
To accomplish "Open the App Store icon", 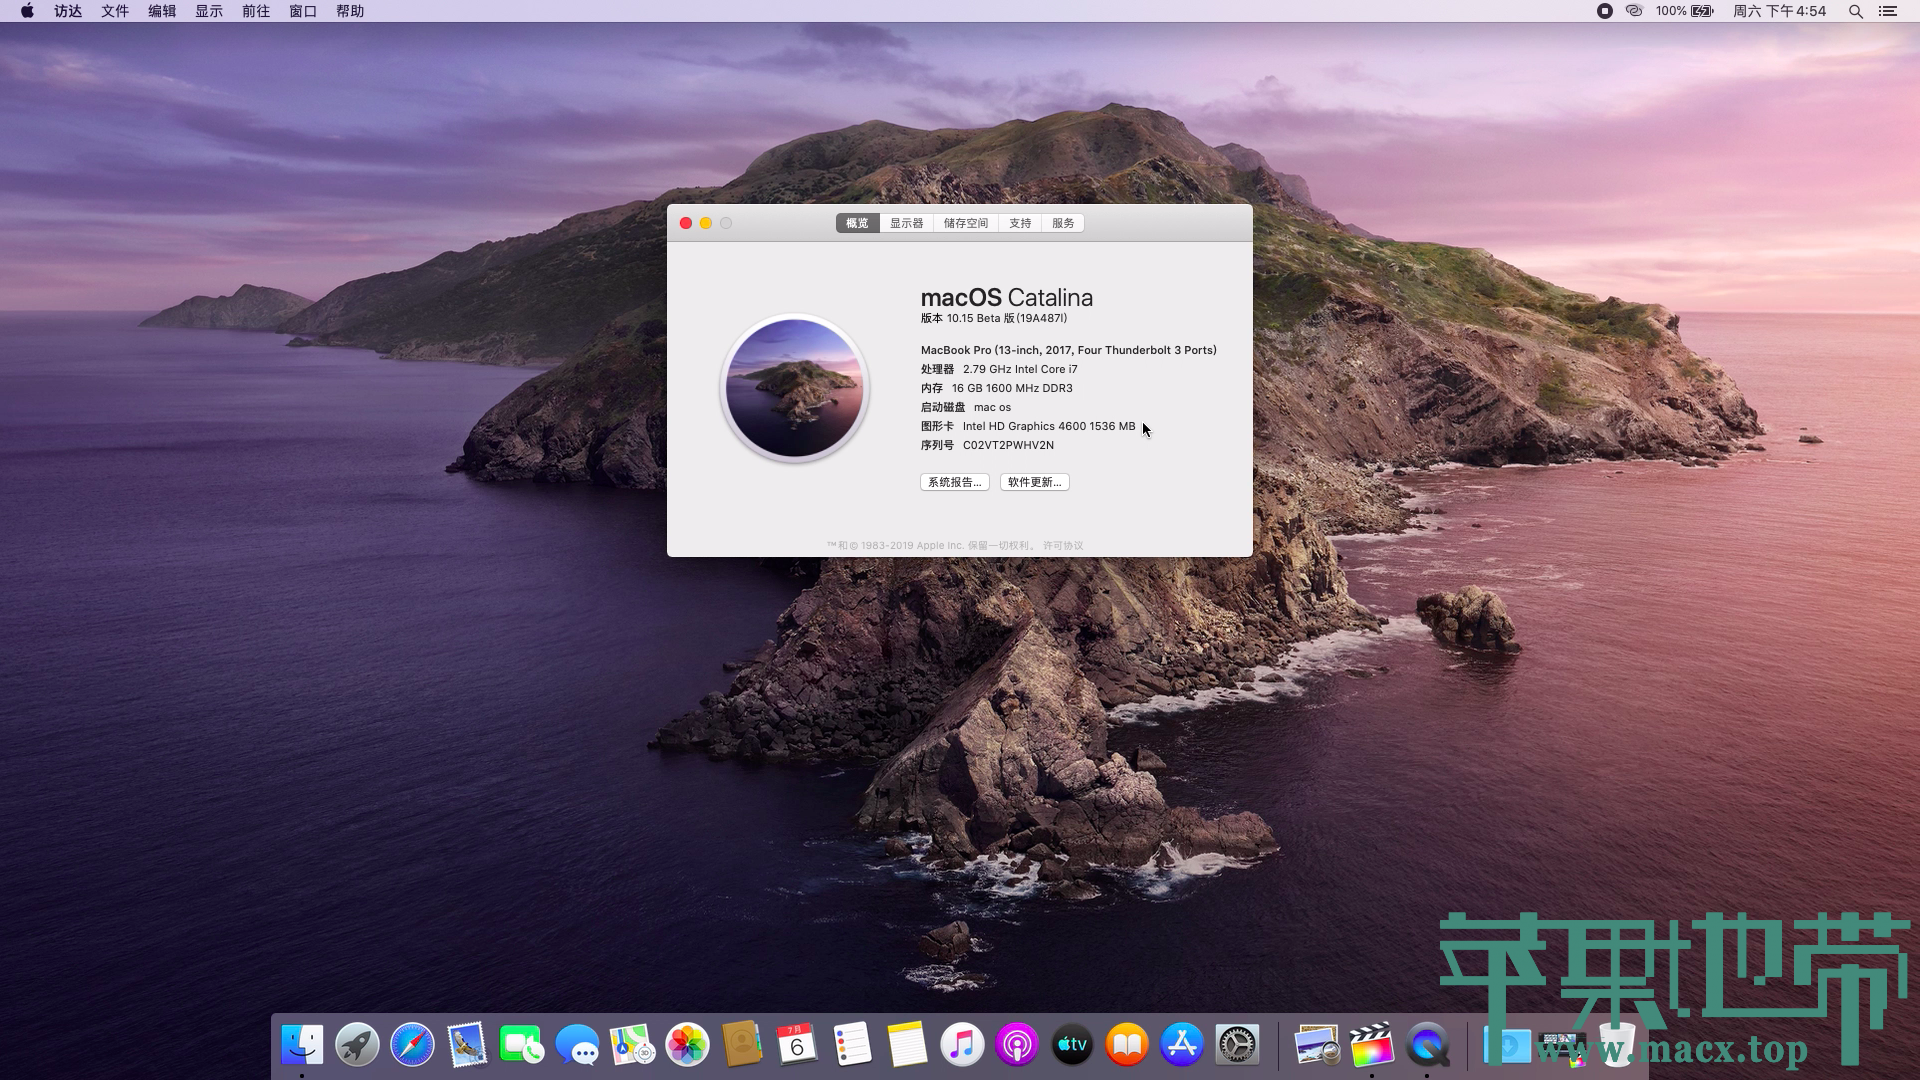I will (1182, 1046).
